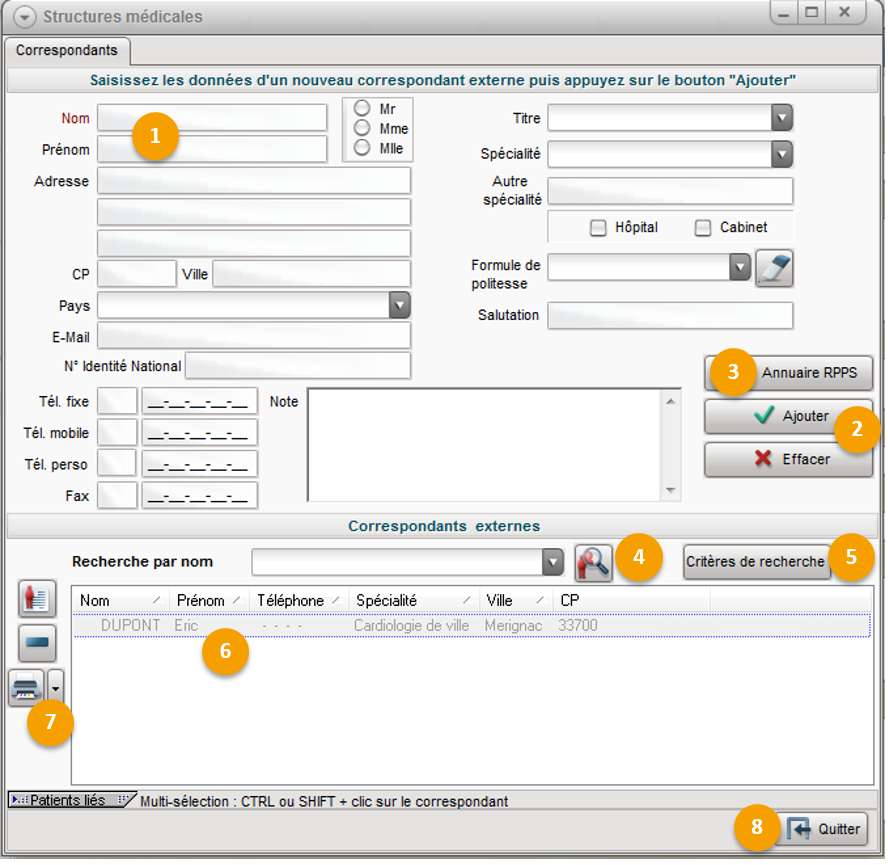Screen dimensions: 888x865
Task: Open the printer options dropdown arrow
Action: (56, 687)
